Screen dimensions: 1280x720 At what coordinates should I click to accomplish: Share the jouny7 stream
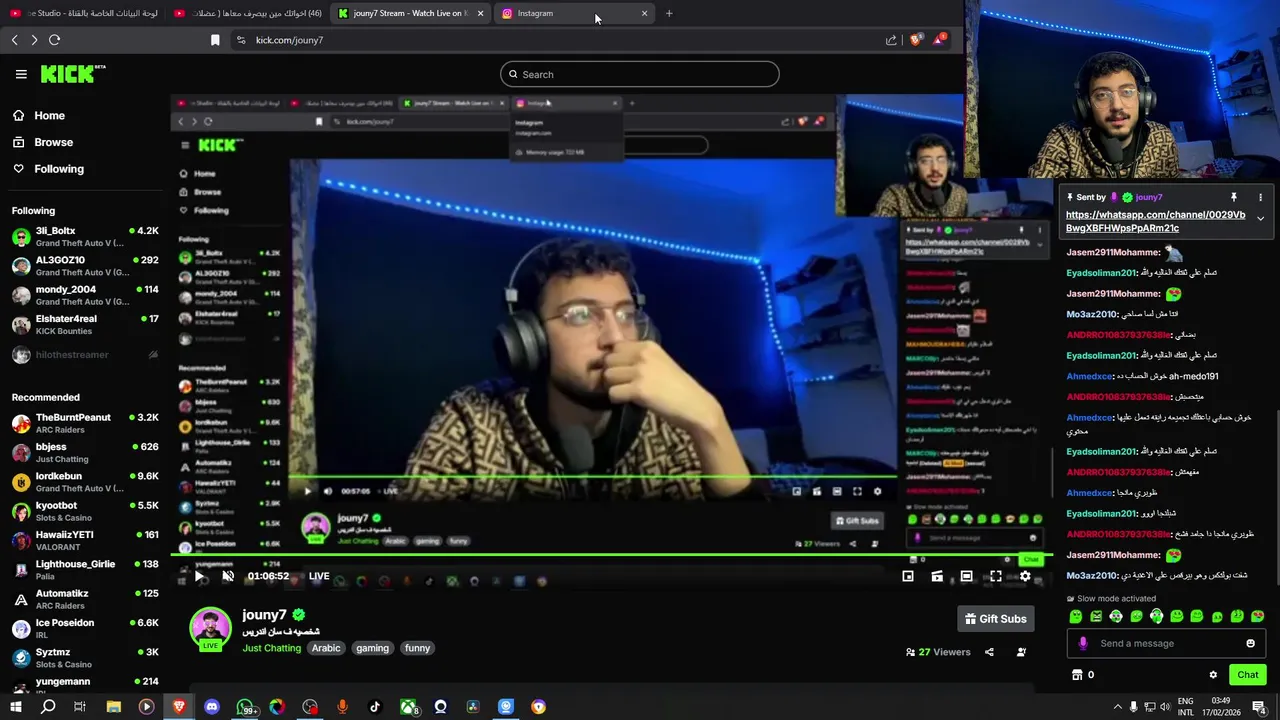(989, 652)
